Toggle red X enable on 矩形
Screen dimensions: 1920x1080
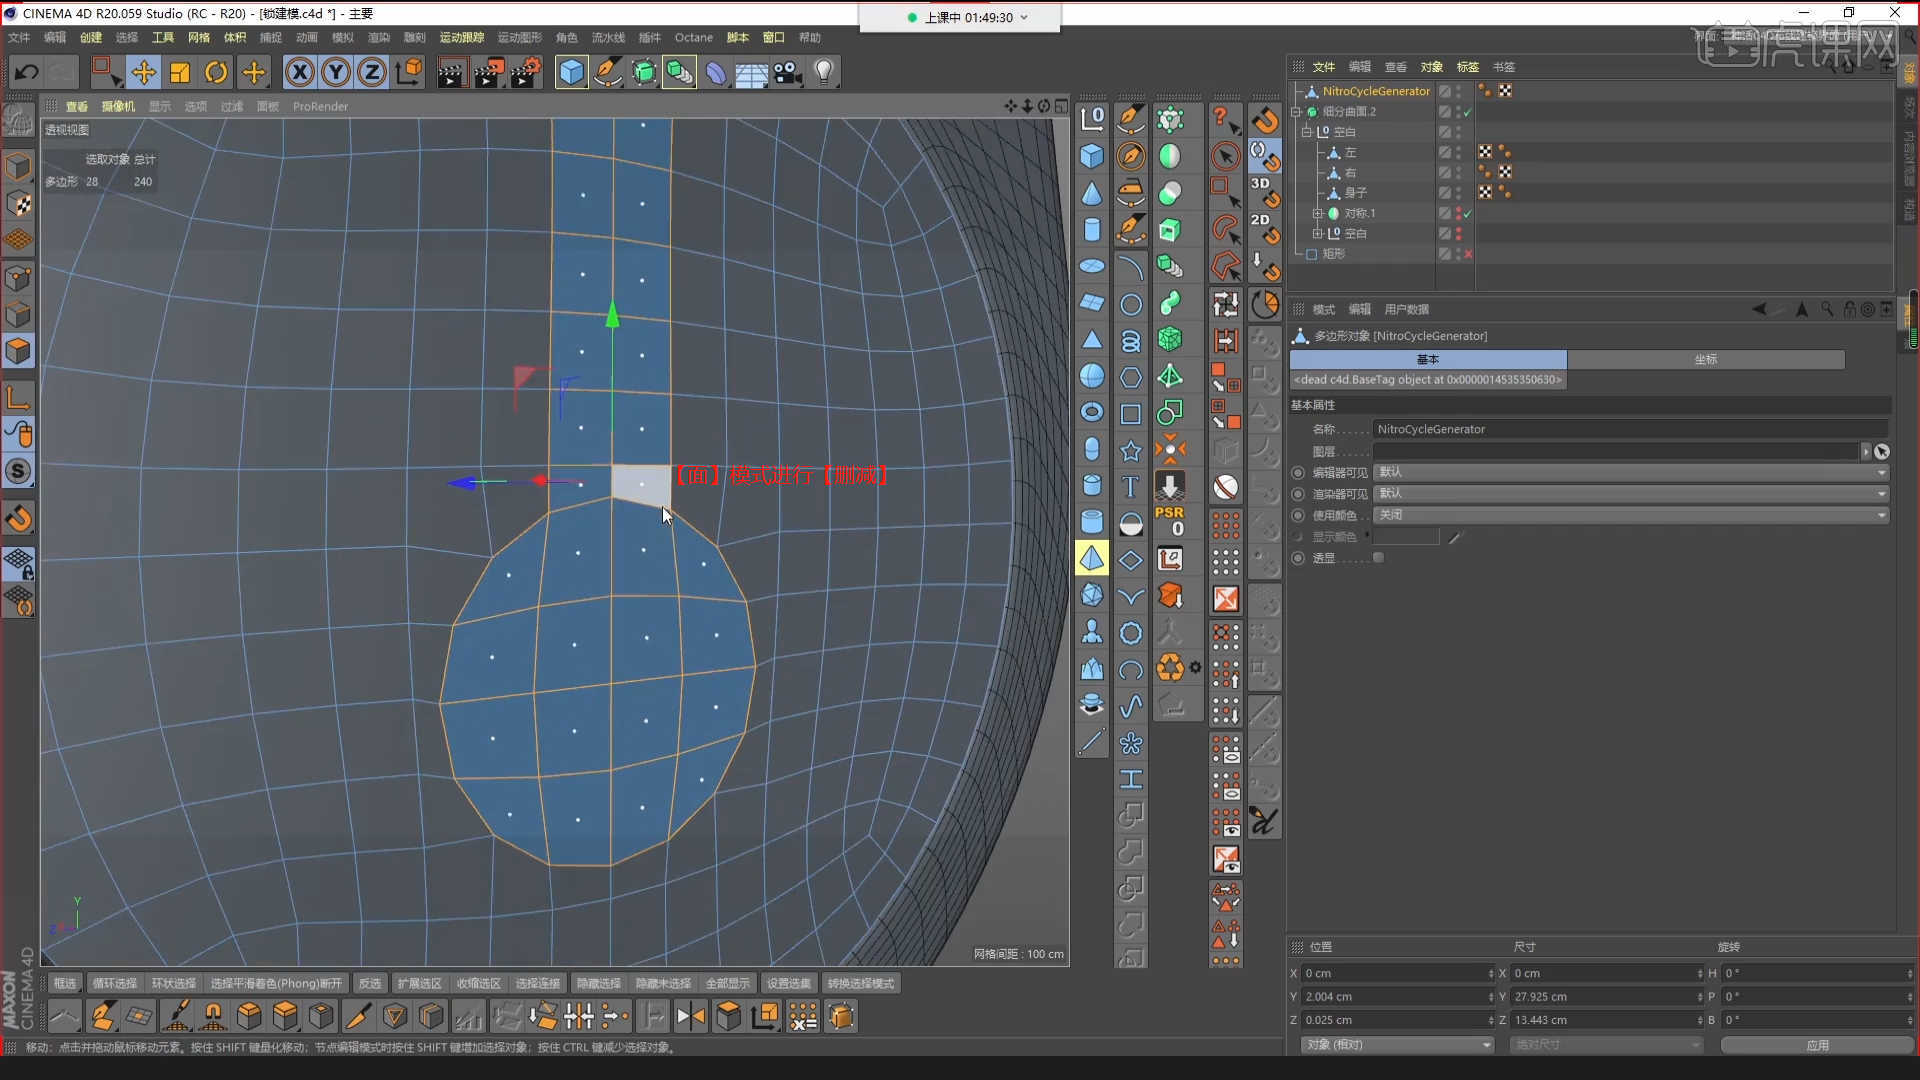[x=1468, y=254]
